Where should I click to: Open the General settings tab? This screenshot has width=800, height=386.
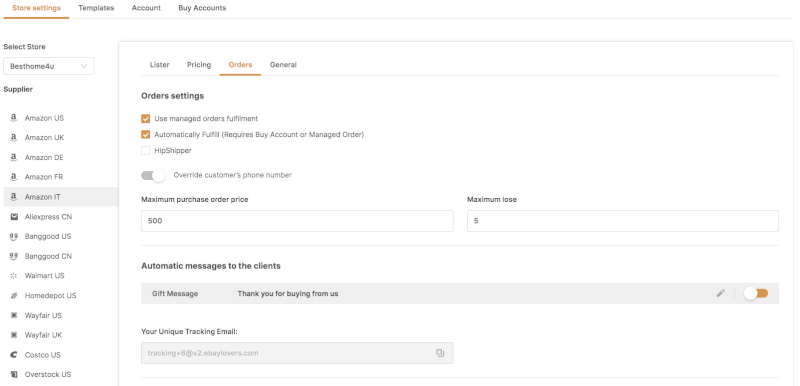(x=283, y=65)
